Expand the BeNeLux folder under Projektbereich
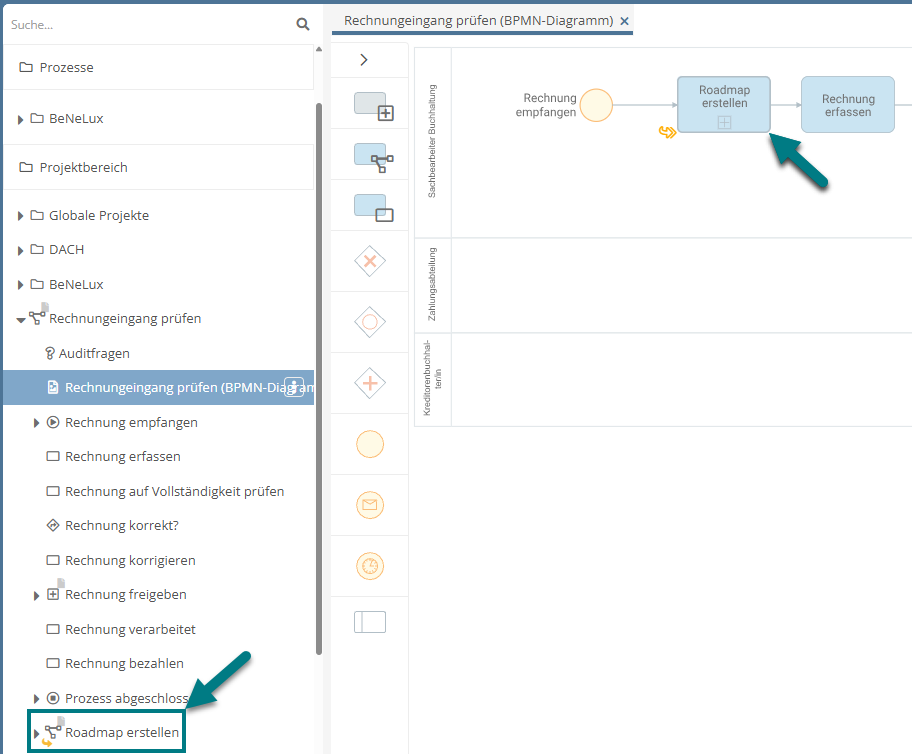 20,284
